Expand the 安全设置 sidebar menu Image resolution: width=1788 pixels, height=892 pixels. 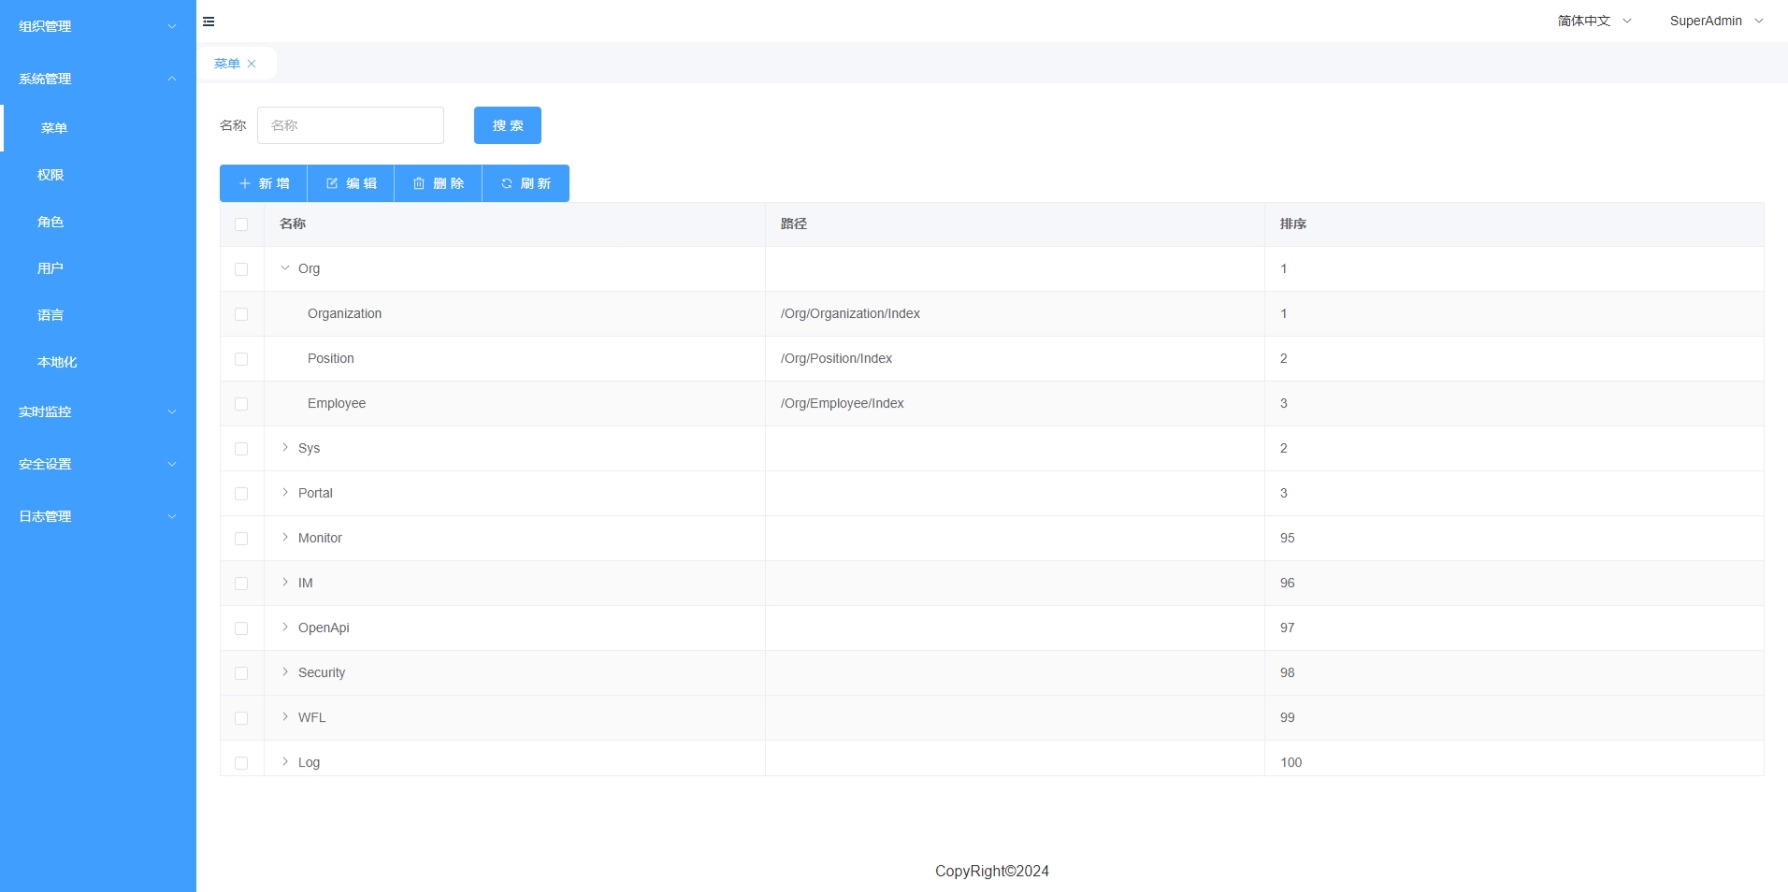click(x=98, y=464)
